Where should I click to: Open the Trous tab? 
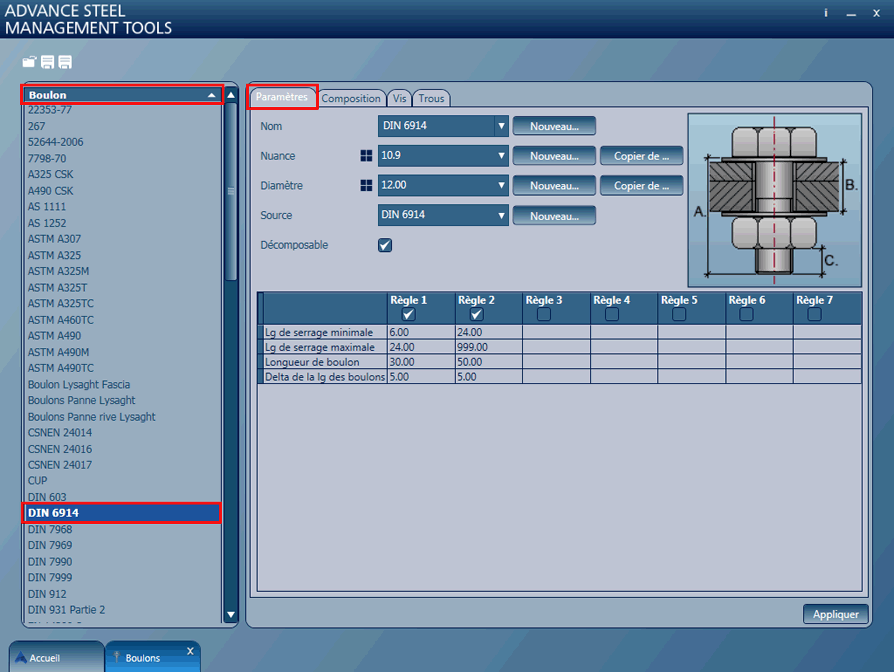pyautogui.click(x=431, y=98)
